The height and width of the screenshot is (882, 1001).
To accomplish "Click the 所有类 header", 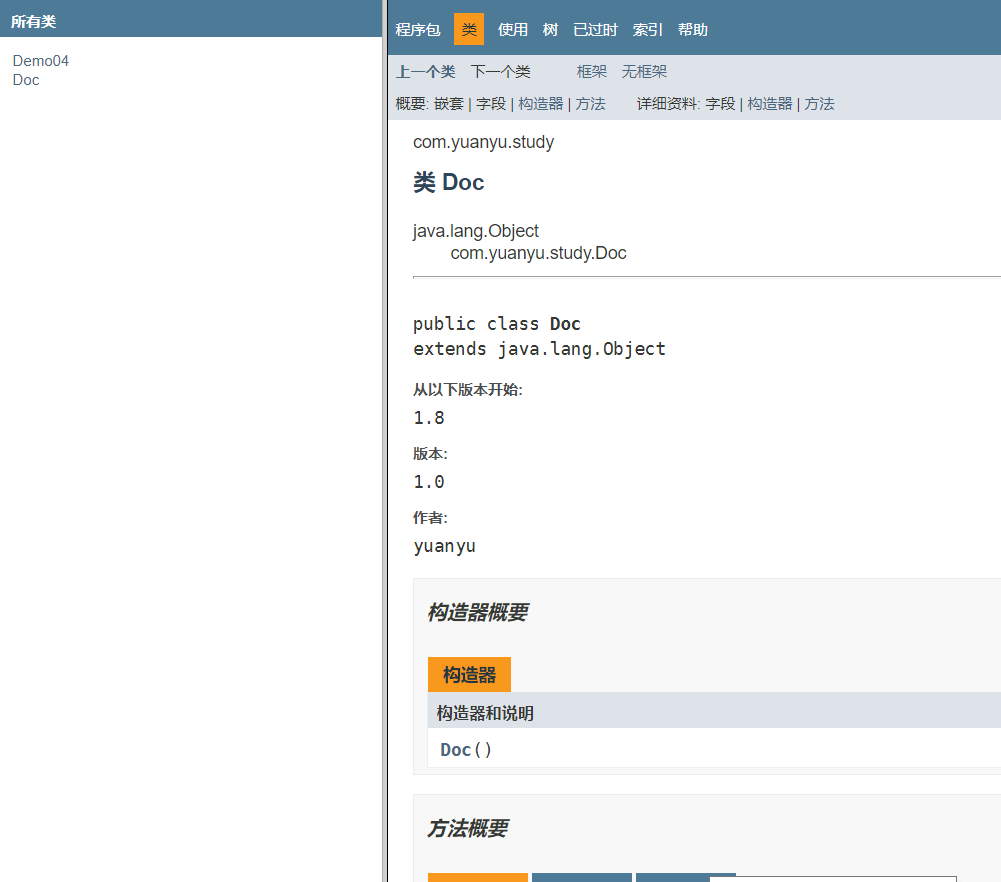I will 33,22.
